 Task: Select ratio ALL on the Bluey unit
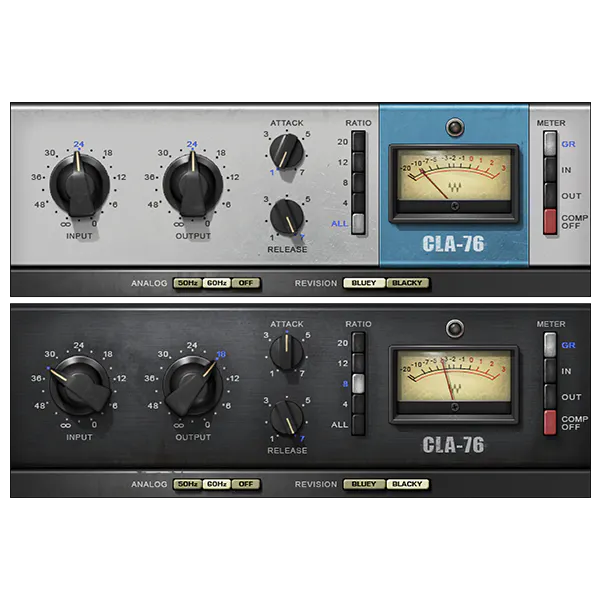[359, 224]
